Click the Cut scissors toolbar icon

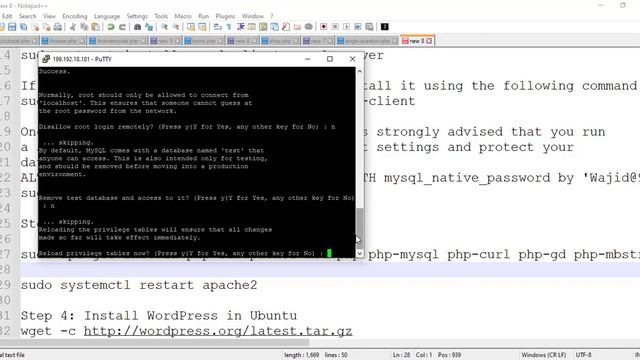[73, 27]
